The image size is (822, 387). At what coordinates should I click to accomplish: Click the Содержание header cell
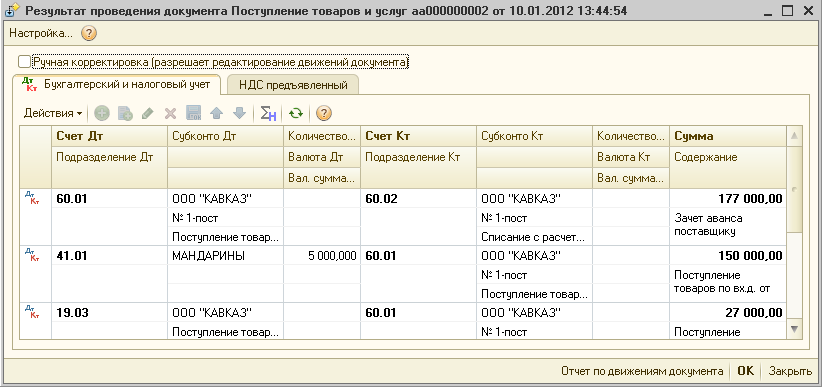[728, 167]
